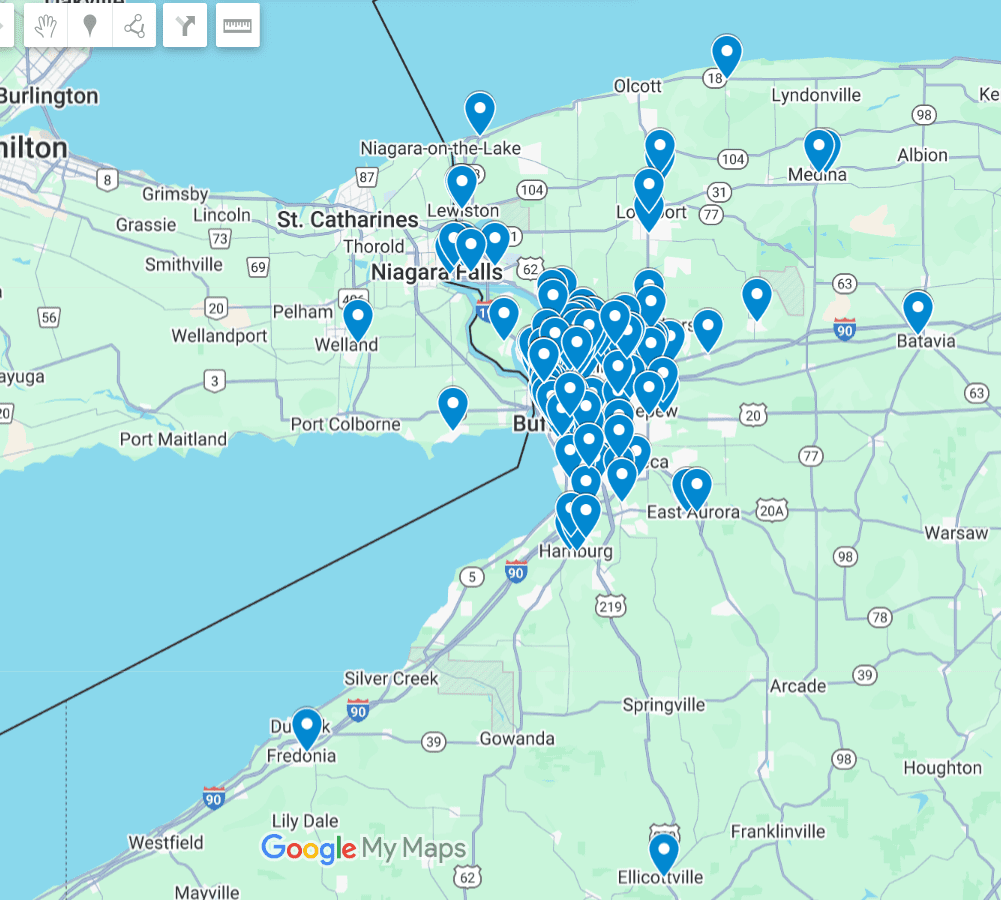Choose the Add marker tool
1001x900 pixels.
(90, 26)
